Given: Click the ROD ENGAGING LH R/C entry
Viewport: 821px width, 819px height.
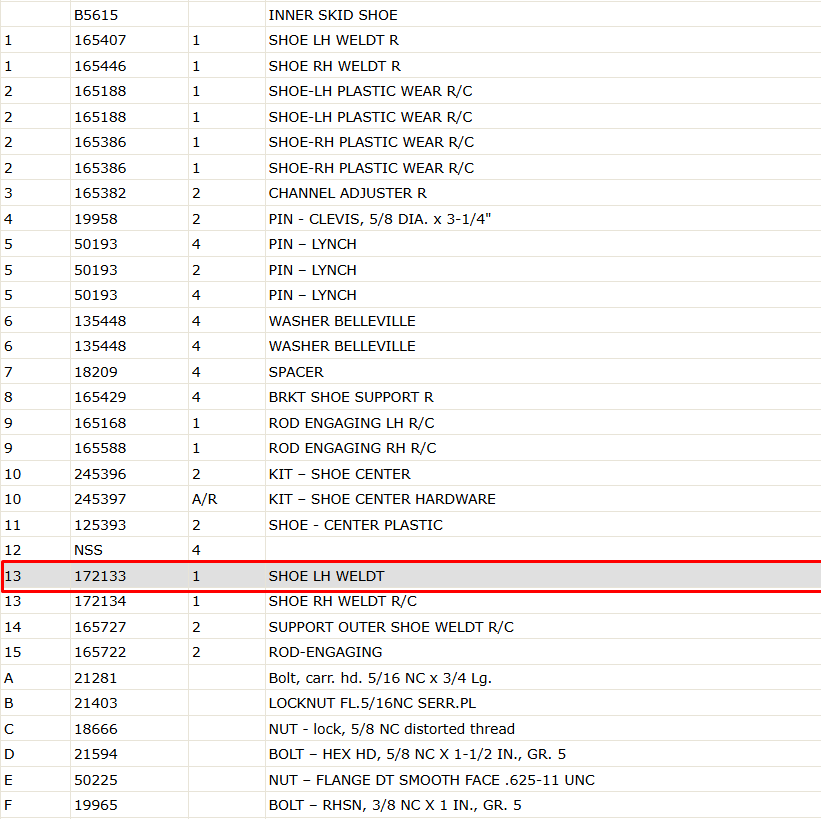Looking at the screenshot, I should click(x=351, y=423).
